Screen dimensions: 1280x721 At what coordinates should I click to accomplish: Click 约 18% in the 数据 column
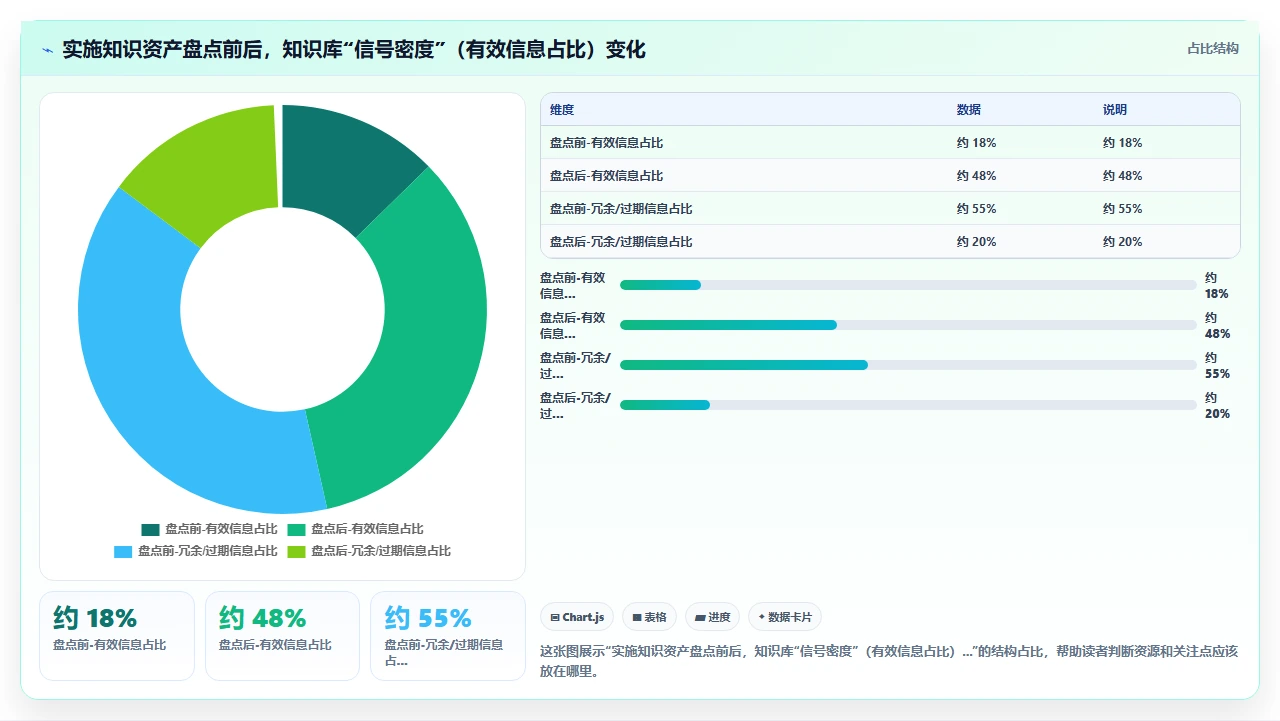(x=977, y=143)
